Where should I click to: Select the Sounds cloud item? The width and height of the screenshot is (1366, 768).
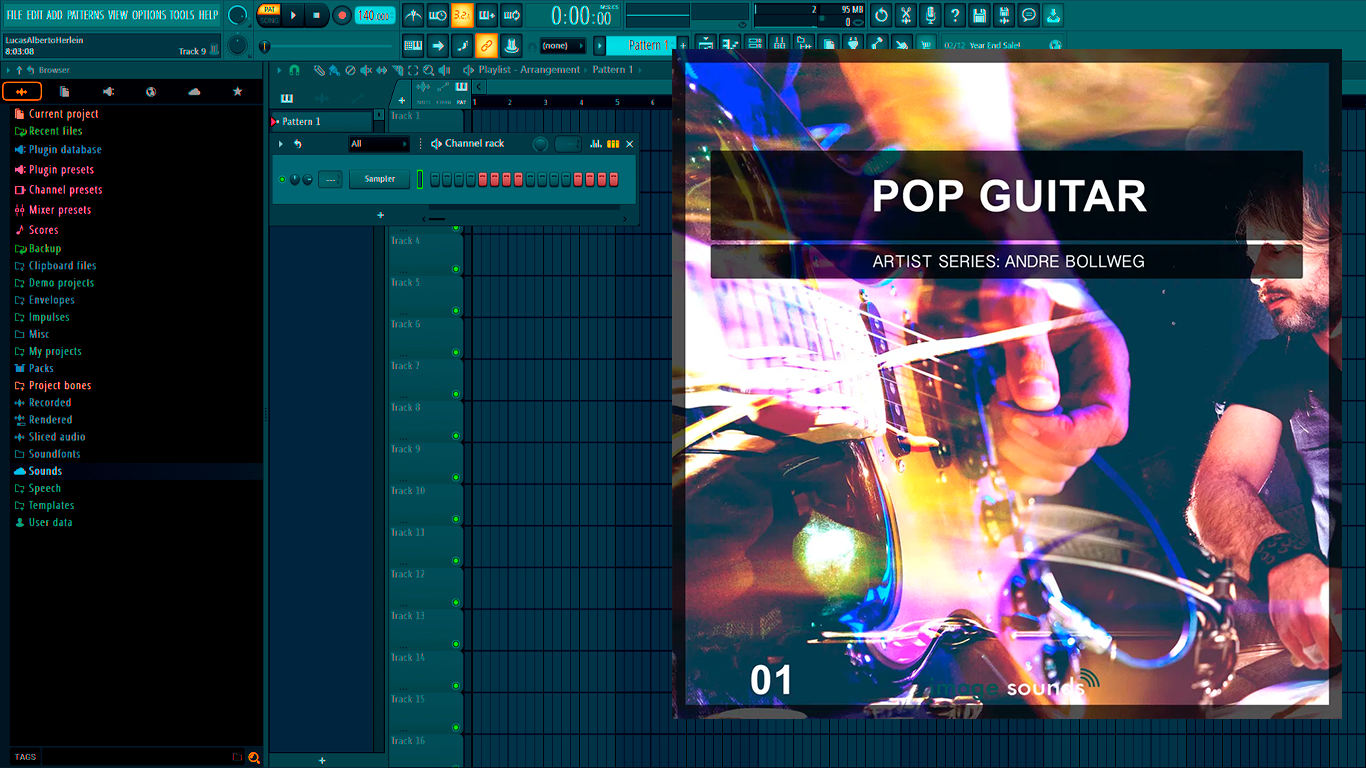45,471
